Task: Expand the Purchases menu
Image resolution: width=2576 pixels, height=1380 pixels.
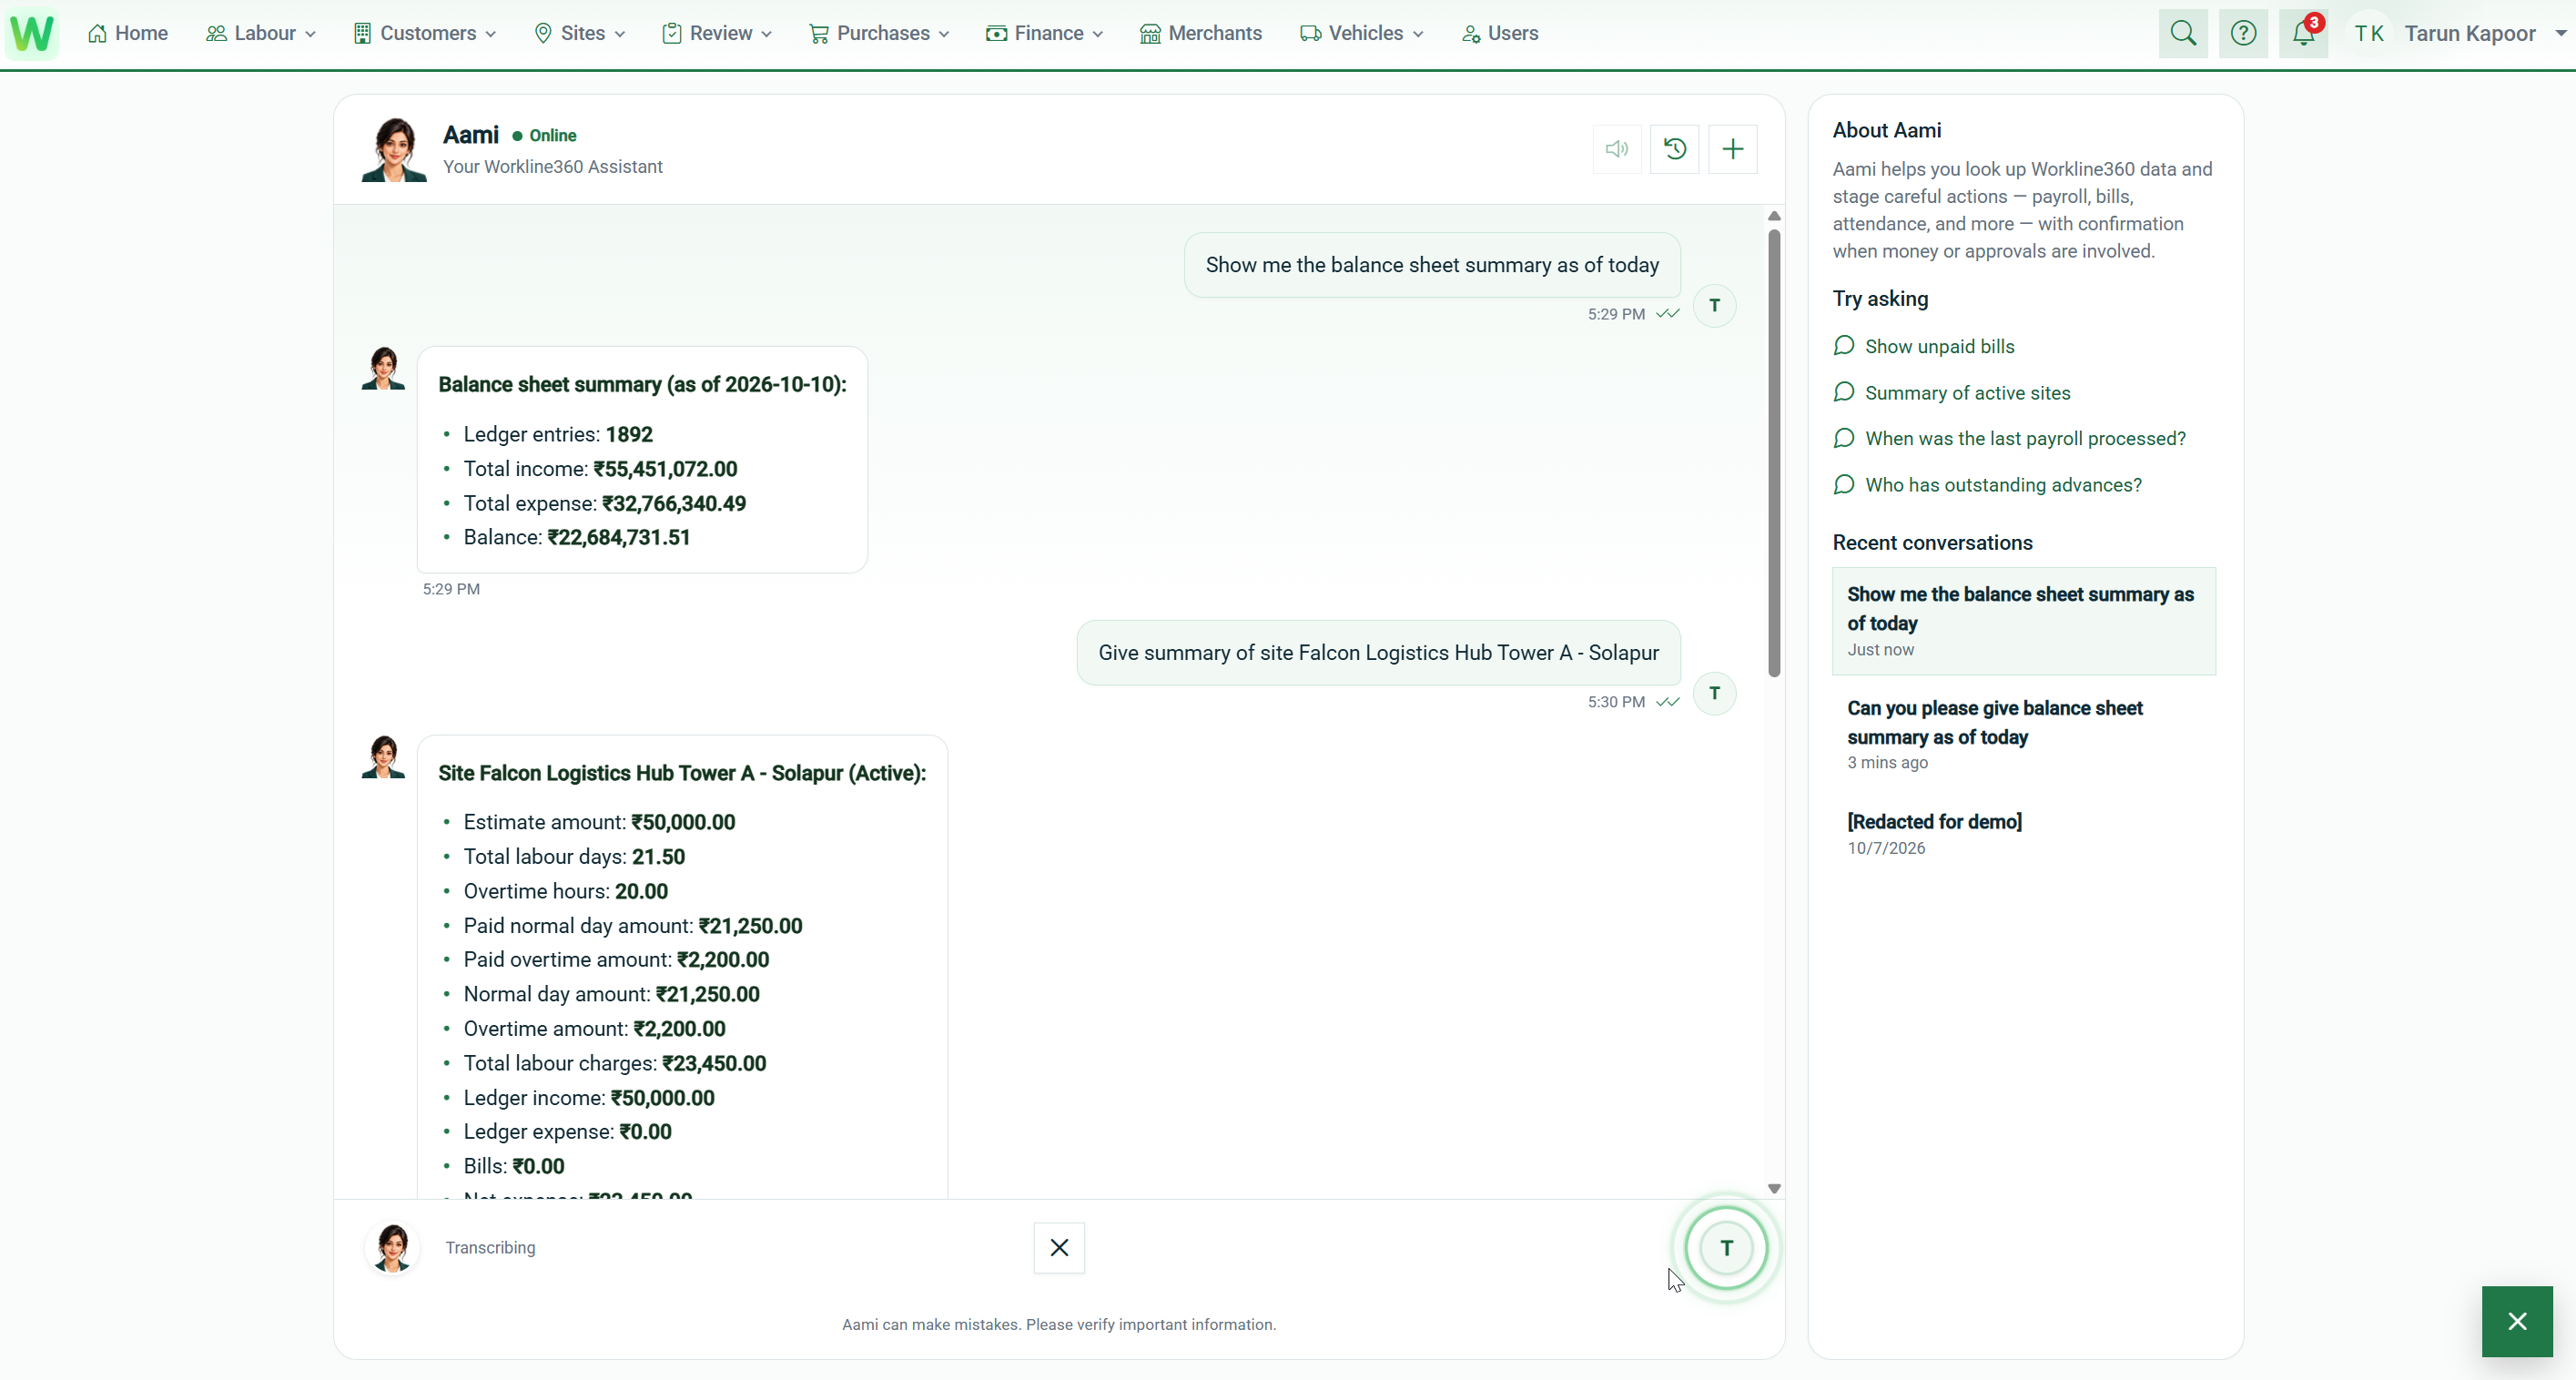Action: (880, 33)
